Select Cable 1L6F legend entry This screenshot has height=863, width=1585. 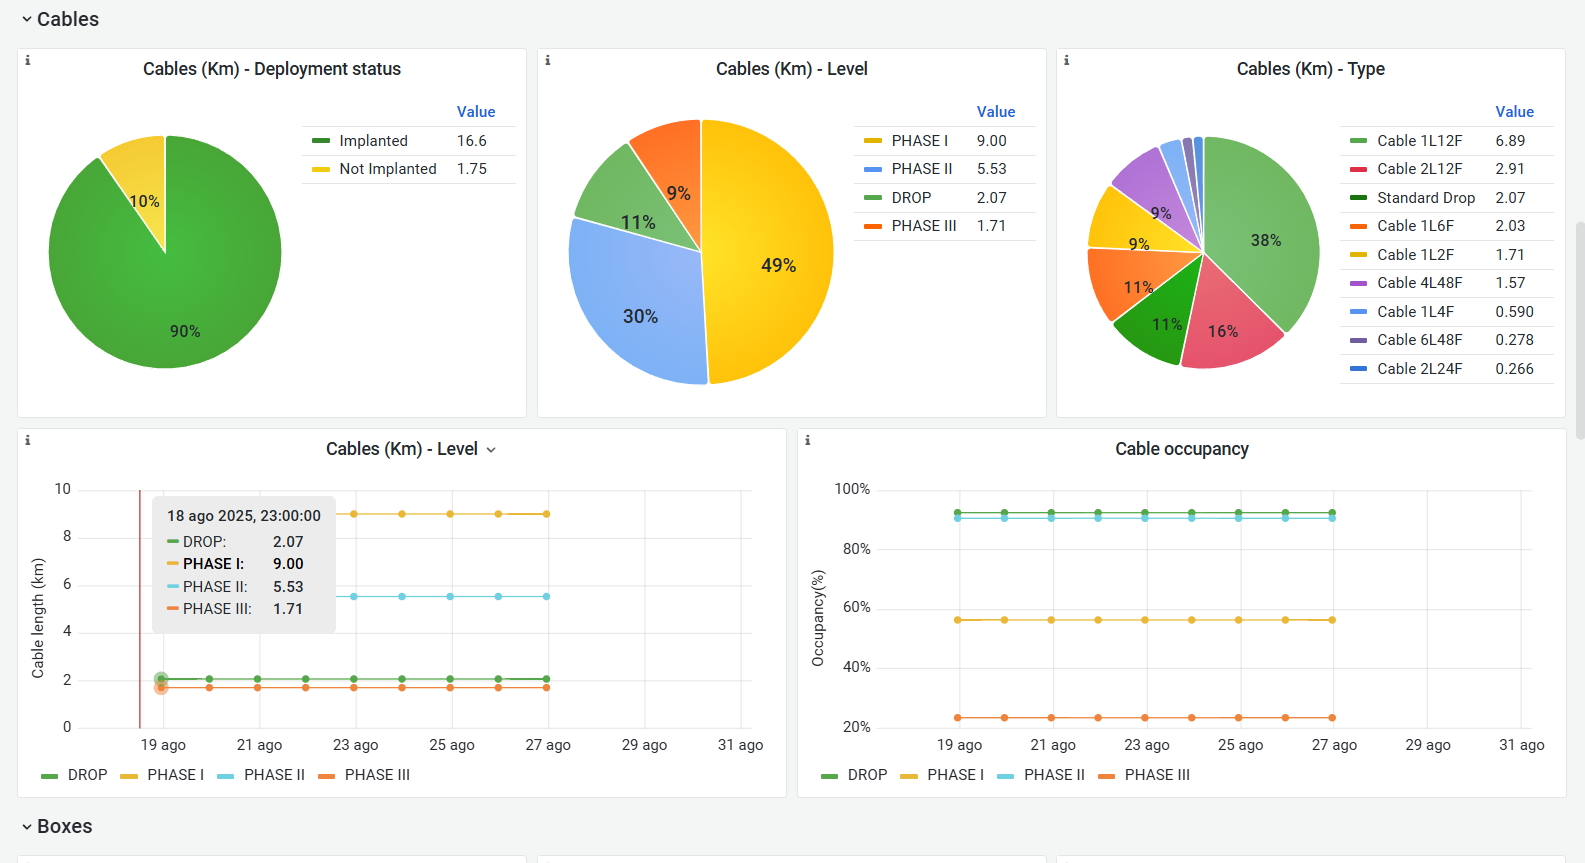coord(1415,226)
